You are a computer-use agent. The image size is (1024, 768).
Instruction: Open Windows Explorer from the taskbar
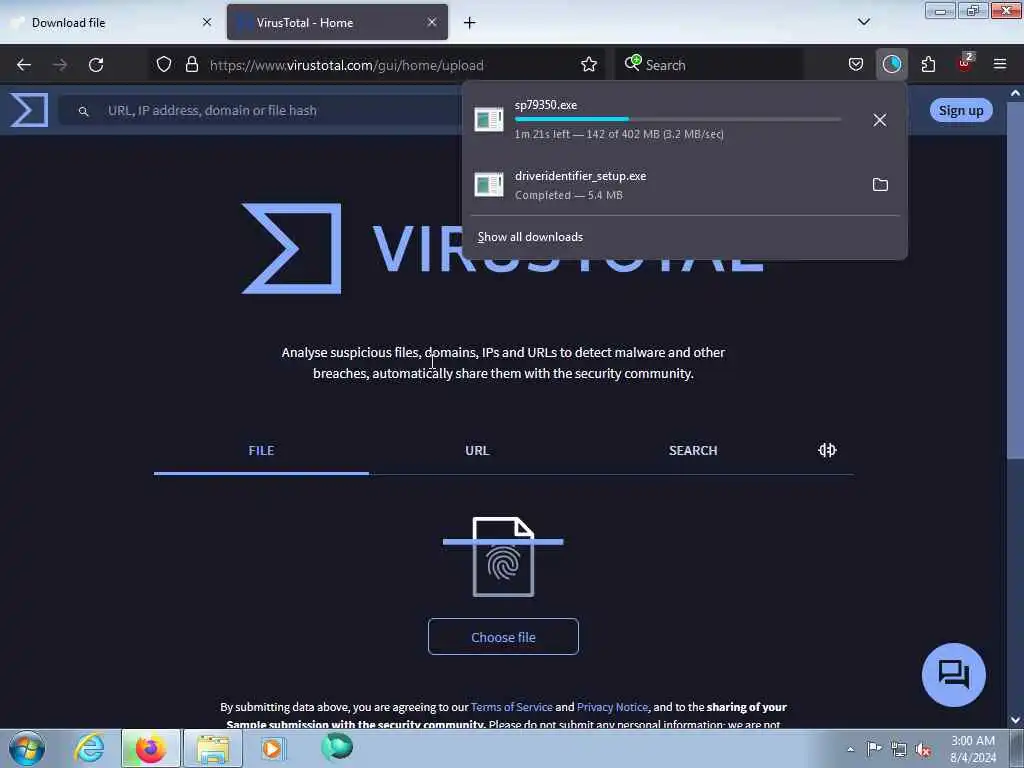[x=213, y=749]
